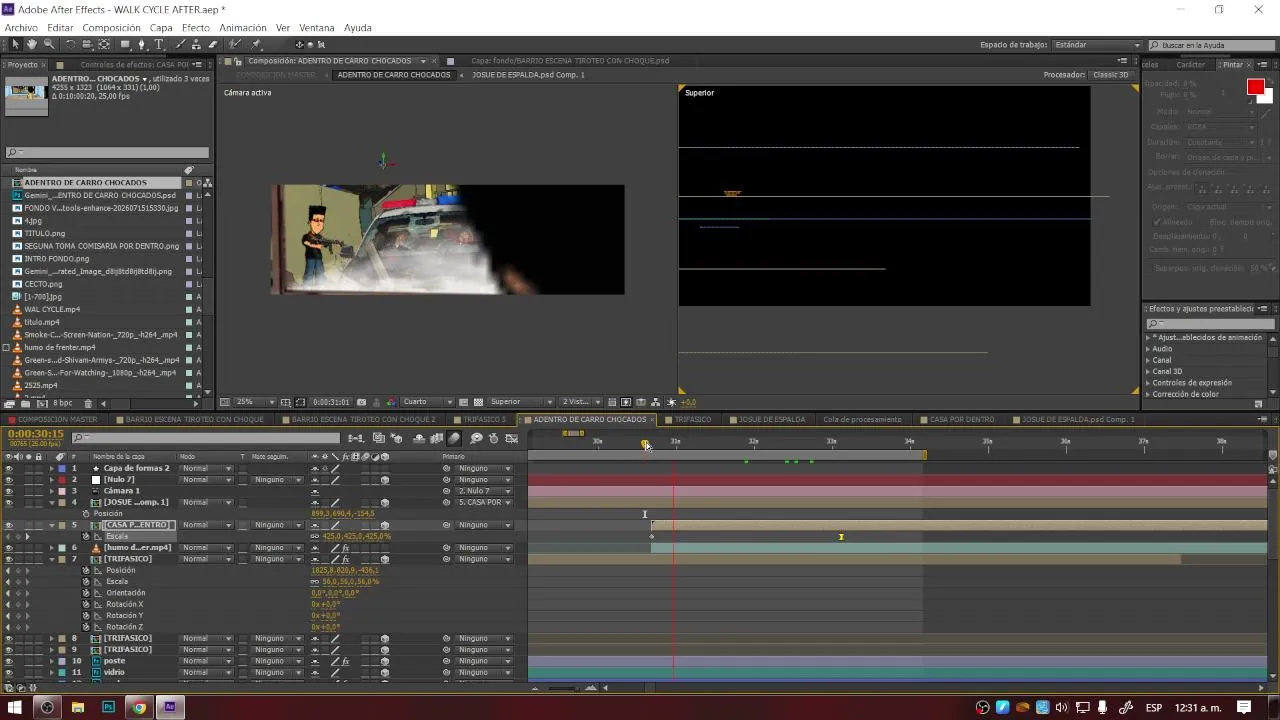Open Chrome from the taskbar
This screenshot has height=720, width=1280.
point(139,707)
